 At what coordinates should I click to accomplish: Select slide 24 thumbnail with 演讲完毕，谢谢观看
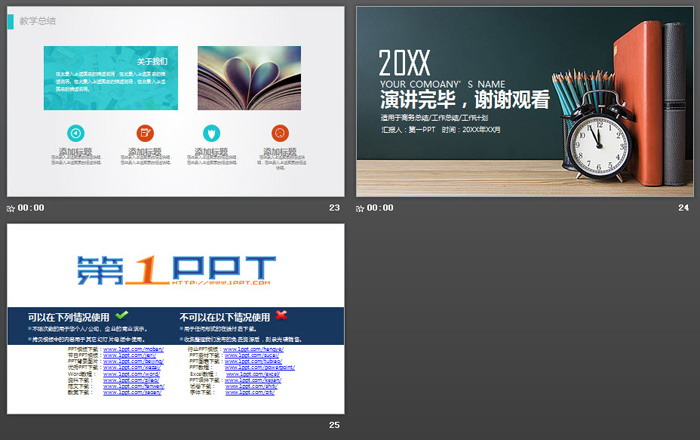(x=525, y=101)
